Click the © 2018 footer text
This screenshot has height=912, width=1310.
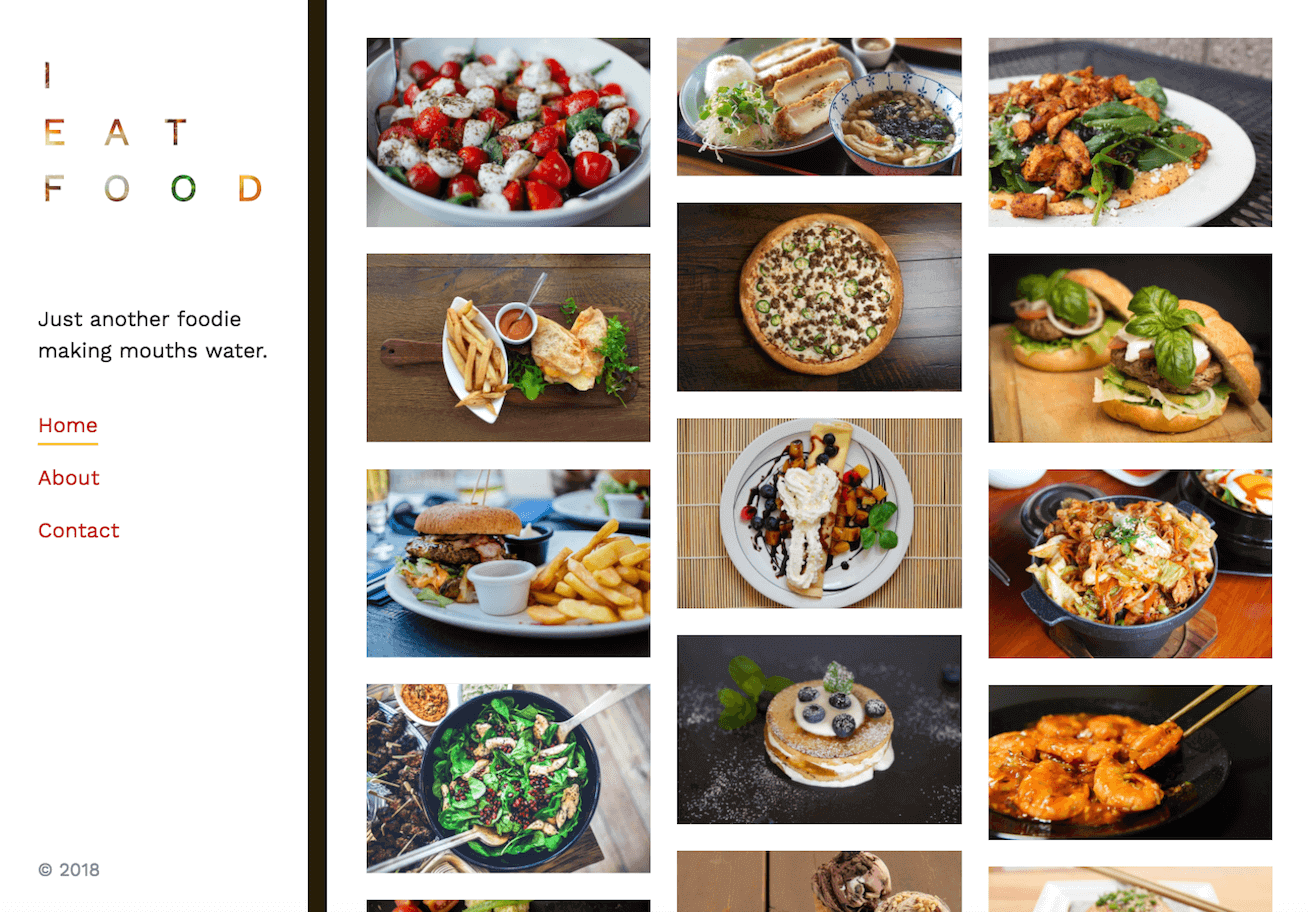[x=69, y=870]
